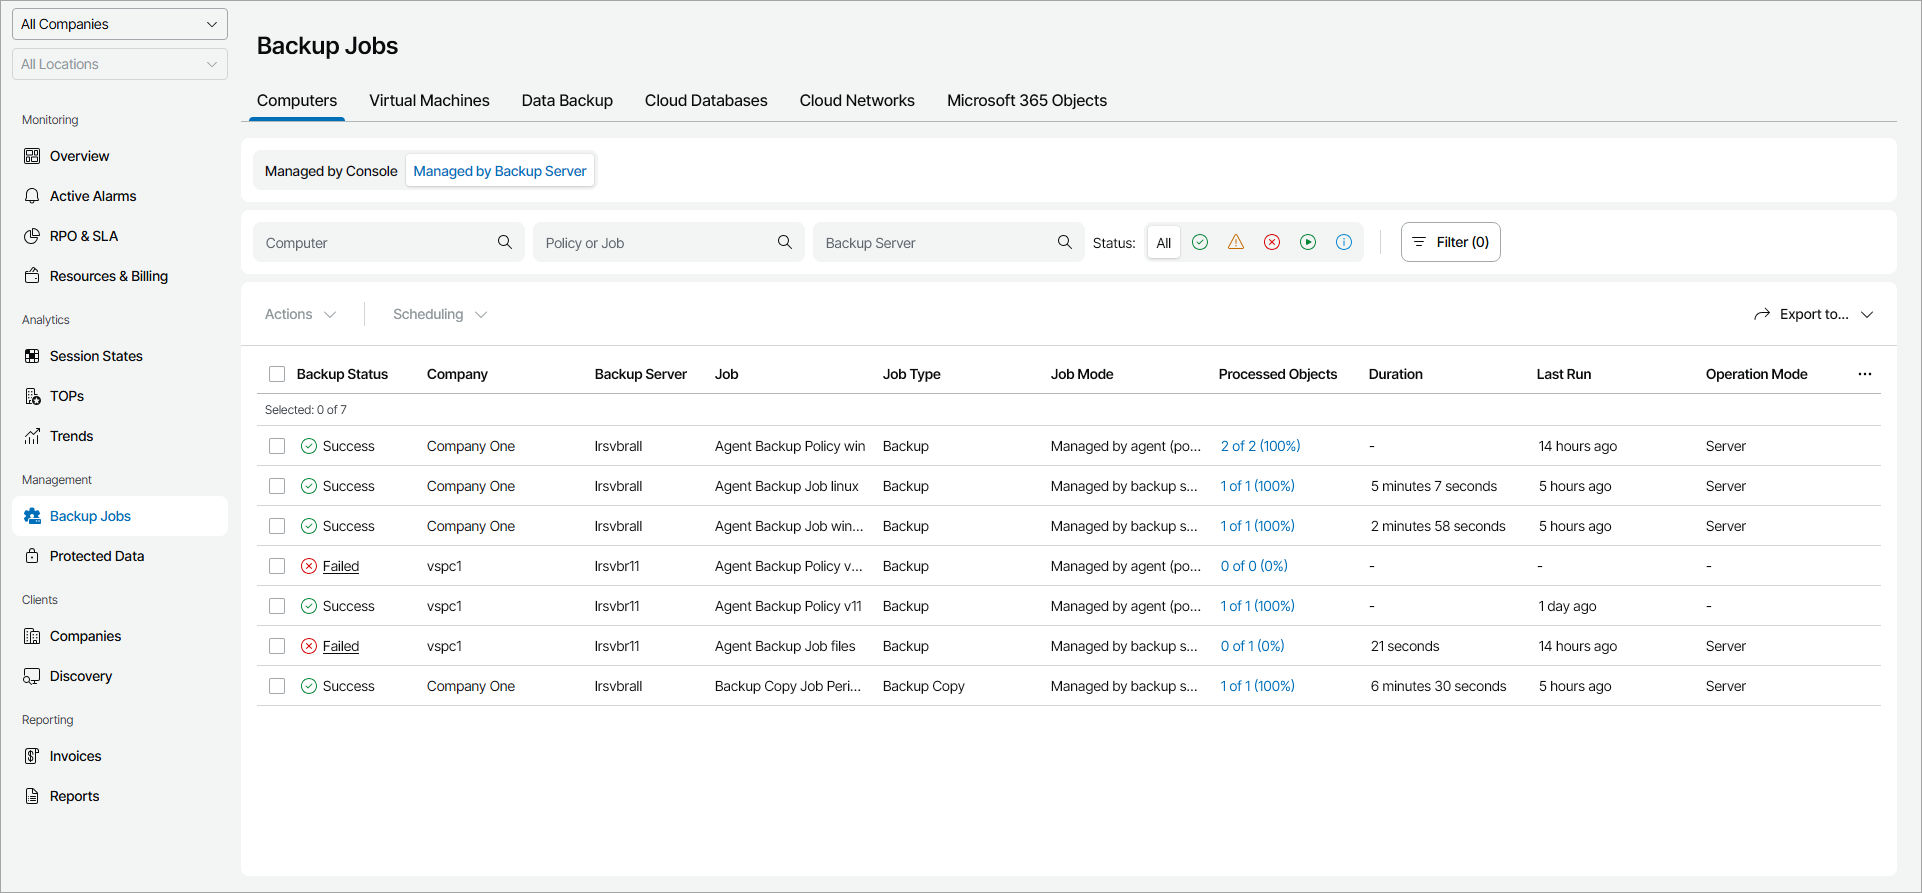This screenshot has height=893, width=1922.
Task: Click the column options ellipsis icon
Action: point(1865,374)
